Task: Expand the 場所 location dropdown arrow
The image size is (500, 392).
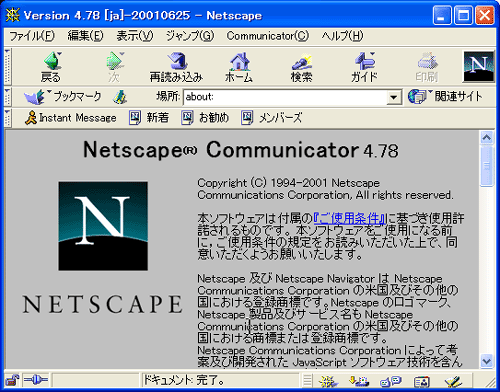Action: tap(394, 97)
